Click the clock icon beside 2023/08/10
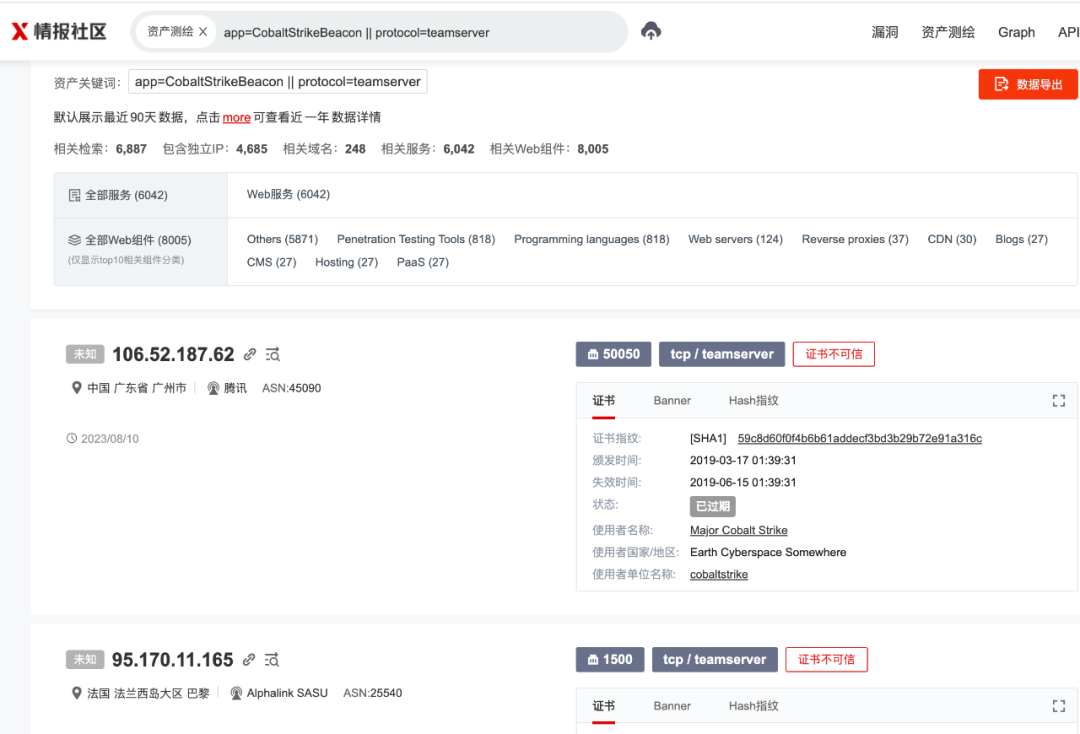Screen dimensions: 1080x734 [72, 438]
